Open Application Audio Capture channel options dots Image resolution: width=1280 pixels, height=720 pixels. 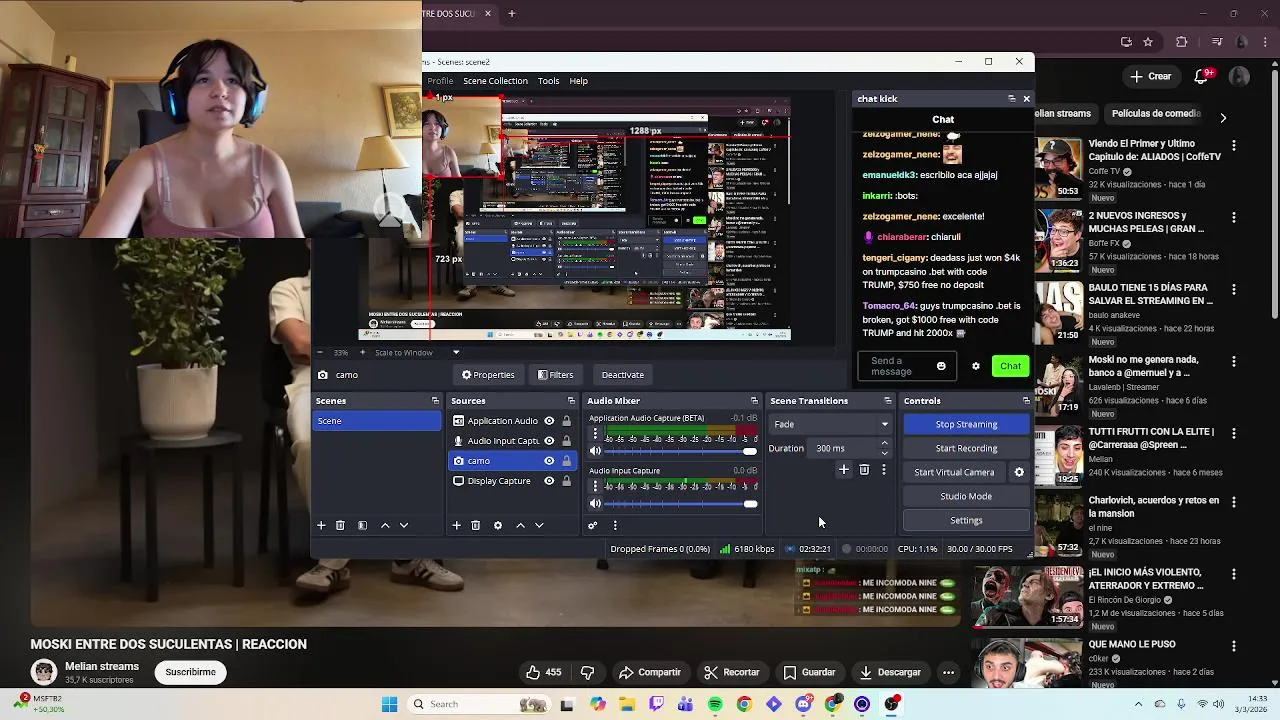[595, 434]
